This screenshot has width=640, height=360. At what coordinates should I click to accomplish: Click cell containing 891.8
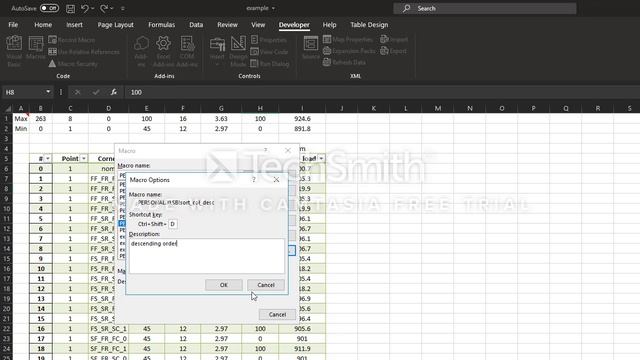pyautogui.click(x=302, y=129)
